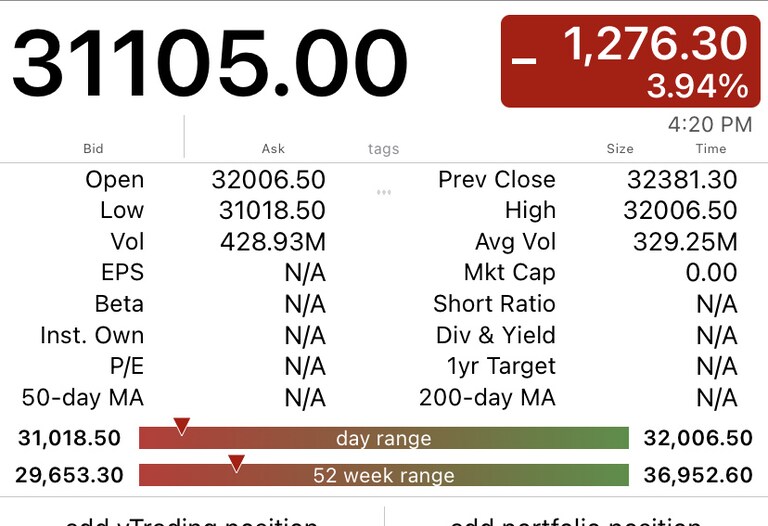This screenshot has height=526, width=768.
Task: Select the Time column header
Action: (x=711, y=148)
